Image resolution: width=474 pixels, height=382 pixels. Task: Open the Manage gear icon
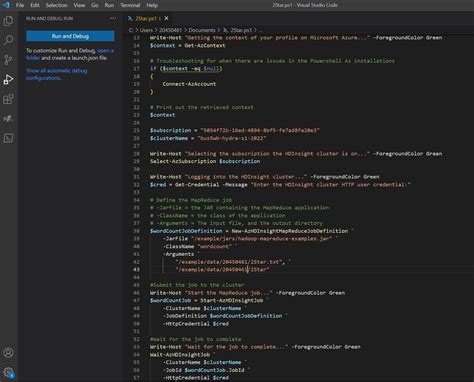coord(8,372)
